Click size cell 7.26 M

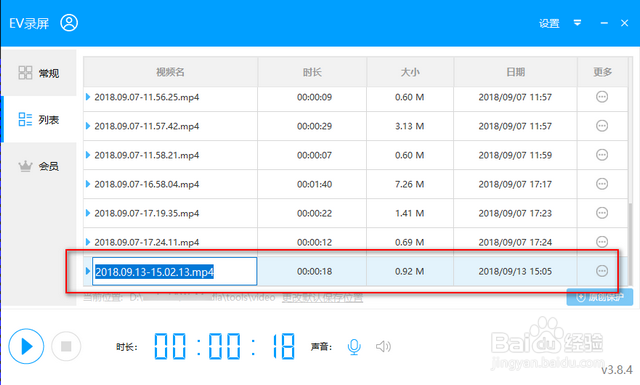pyautogui.click(x=409, y=184)
